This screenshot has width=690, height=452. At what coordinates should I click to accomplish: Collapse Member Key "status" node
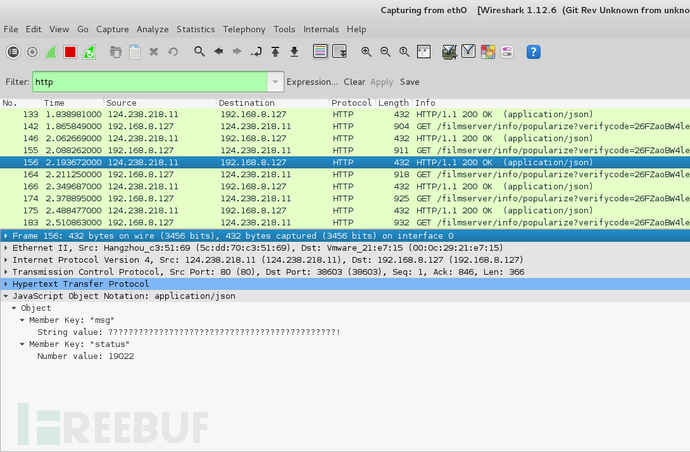(x=22, y=344)
